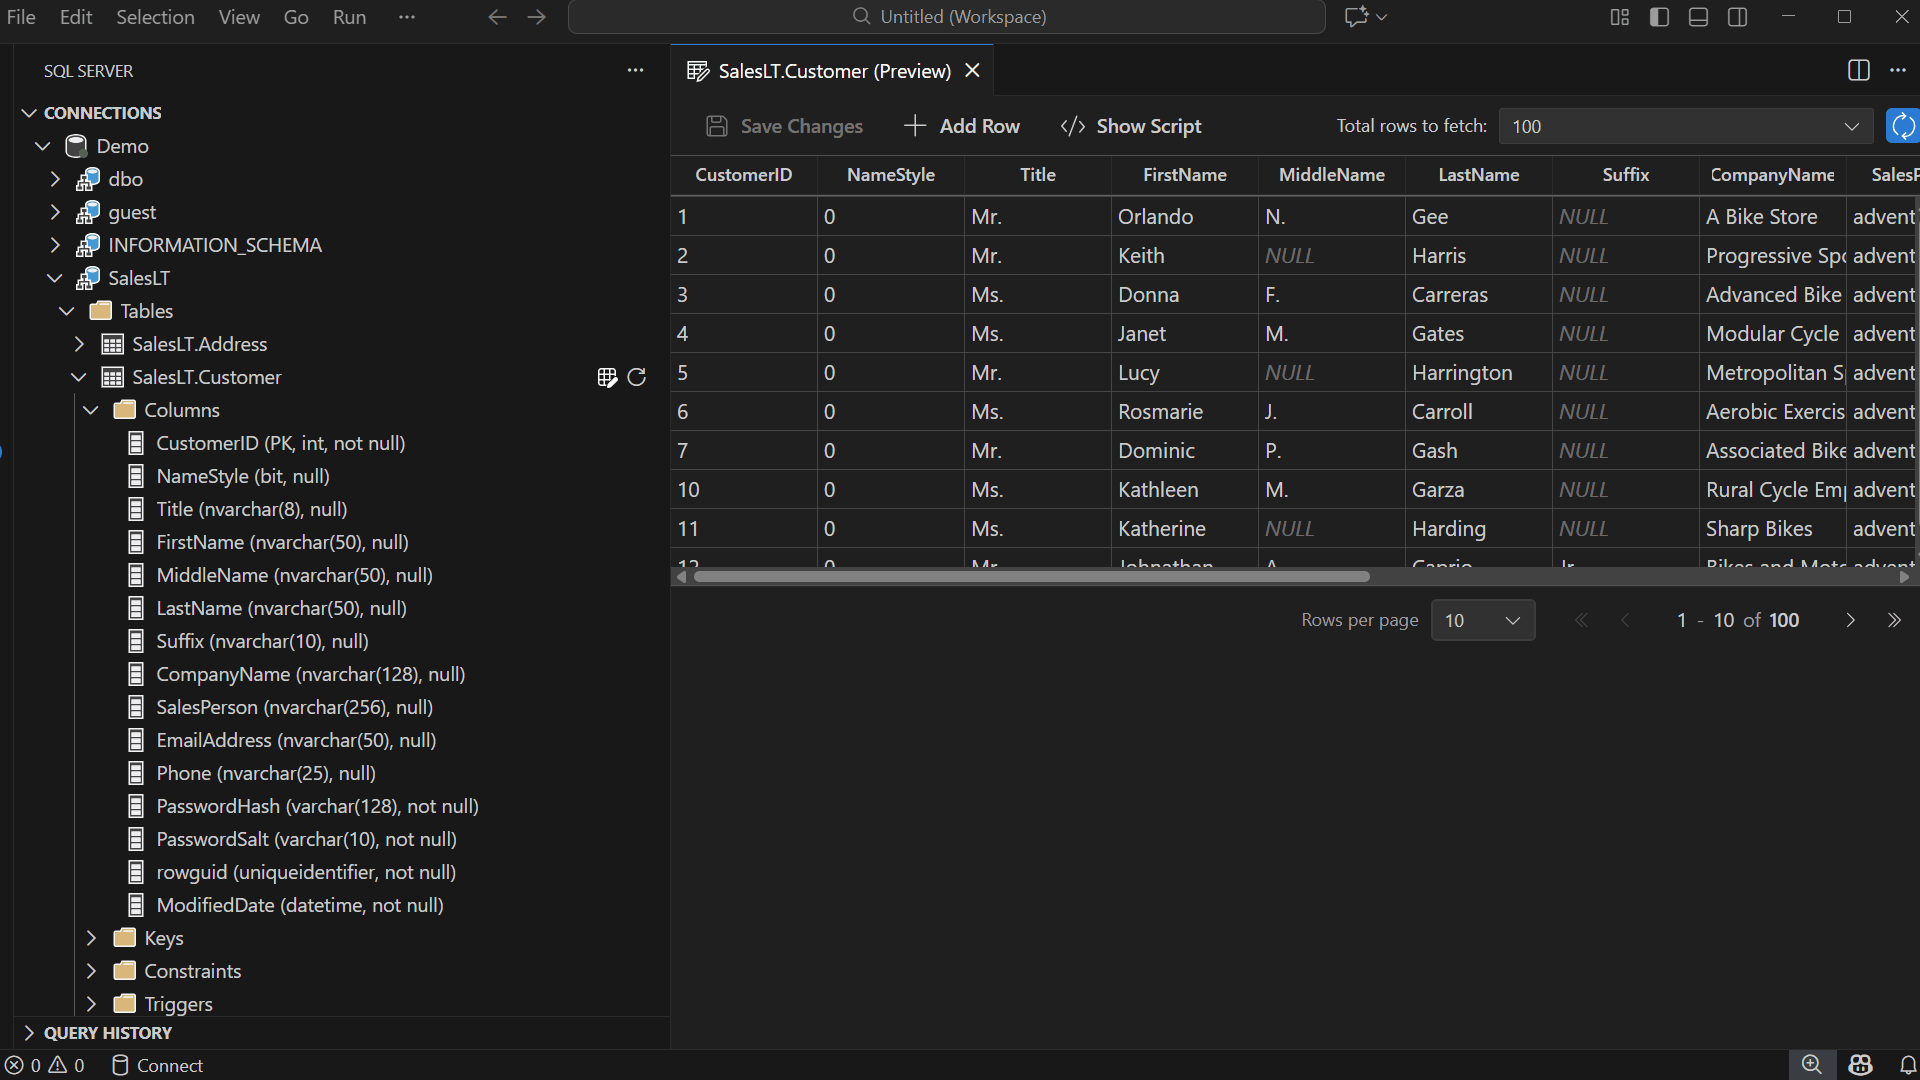Open the Total rows to fetch dropdown
Viewport: 1920px width, 1080px height.
tap(1686, 126)
